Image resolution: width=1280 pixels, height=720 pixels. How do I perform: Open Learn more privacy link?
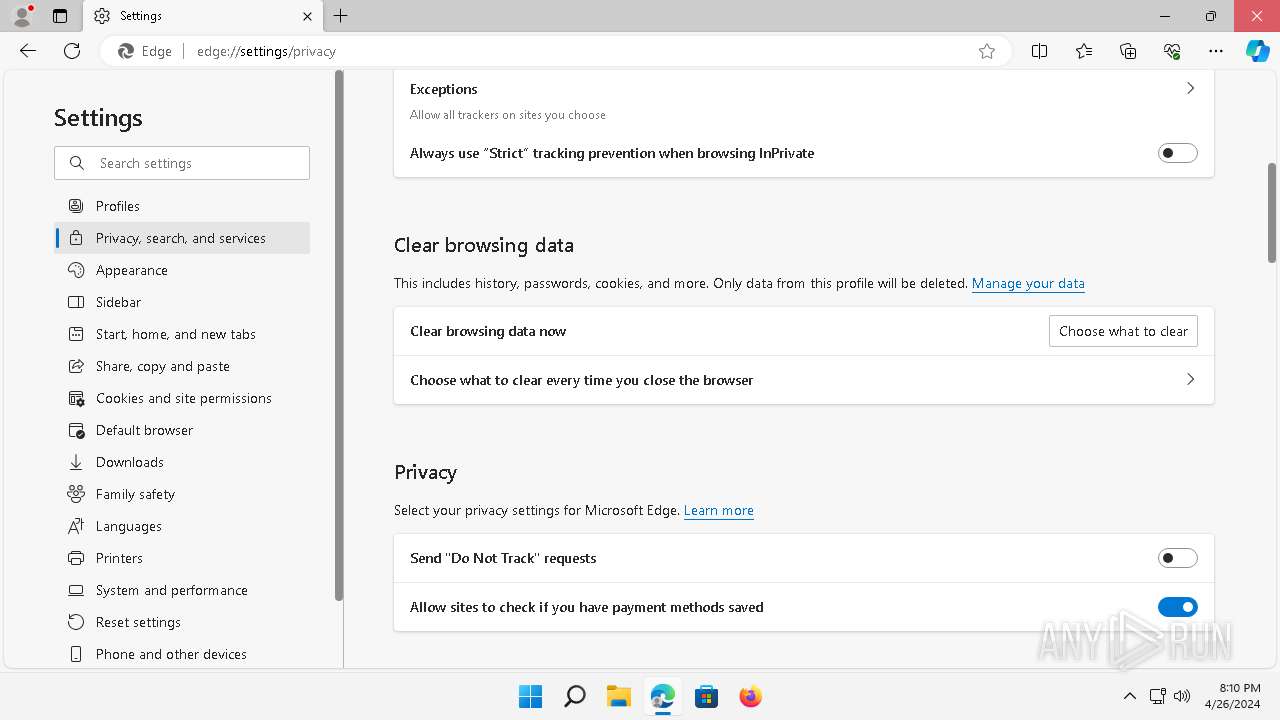[x=719, y=510]
